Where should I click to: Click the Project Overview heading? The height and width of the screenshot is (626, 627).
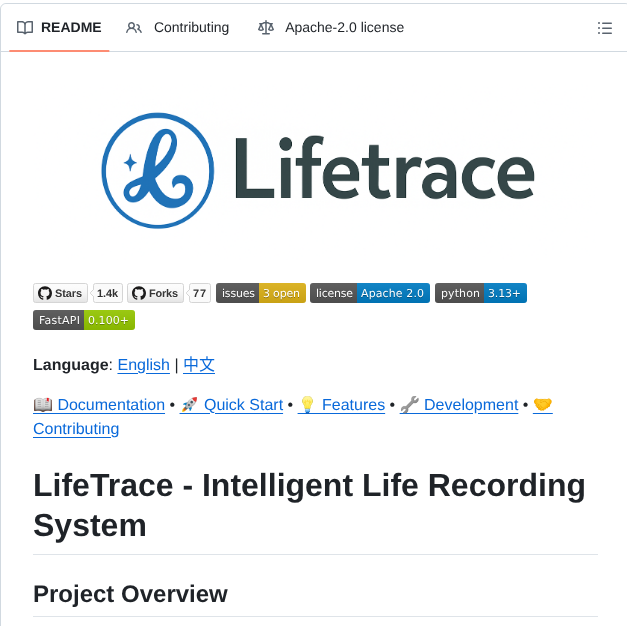click(x=130, y=594)
